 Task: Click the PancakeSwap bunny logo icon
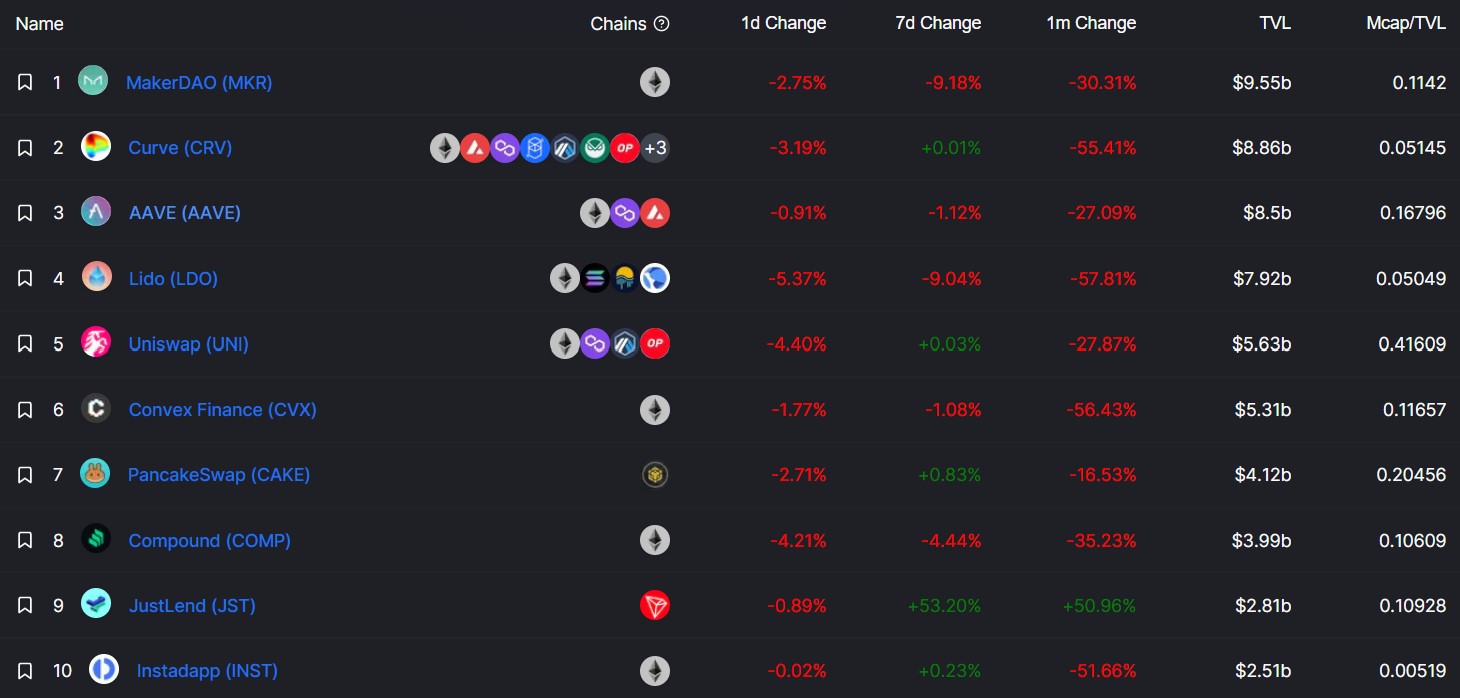pyautogui.click(x=95, y=474)
